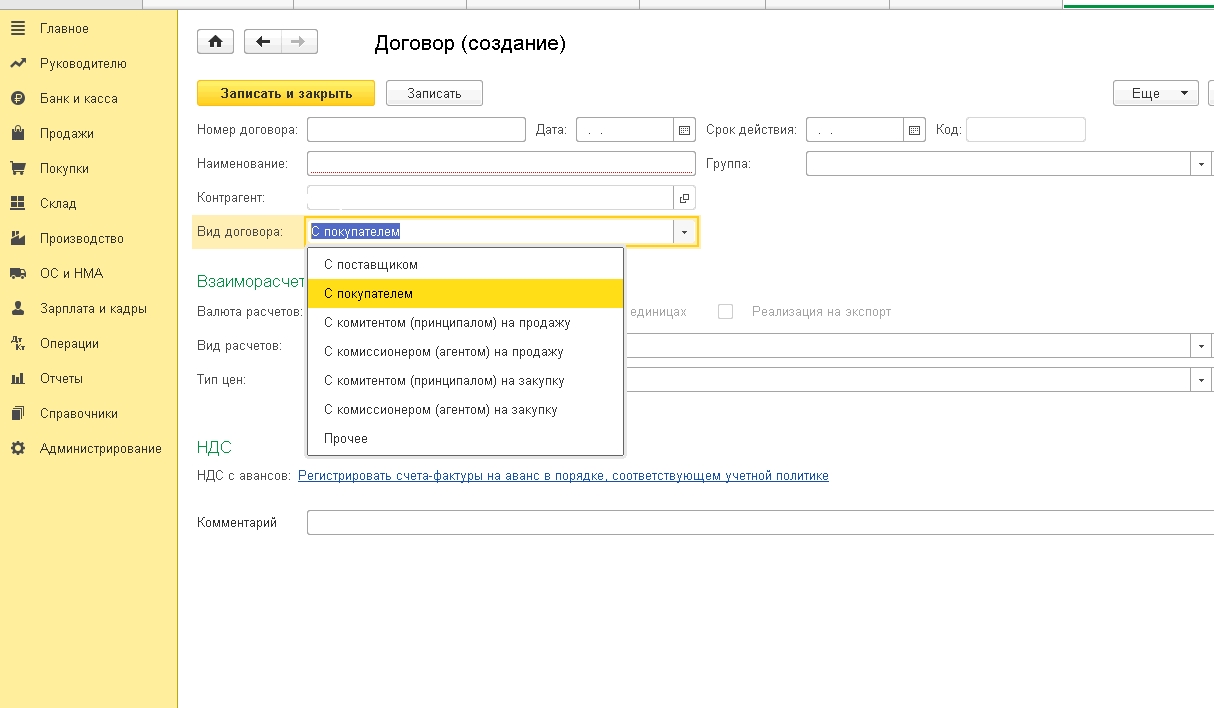This screenshot has width=1214, height=708.
Task: Choose Прочее contract type option
Action: point(346,439)
